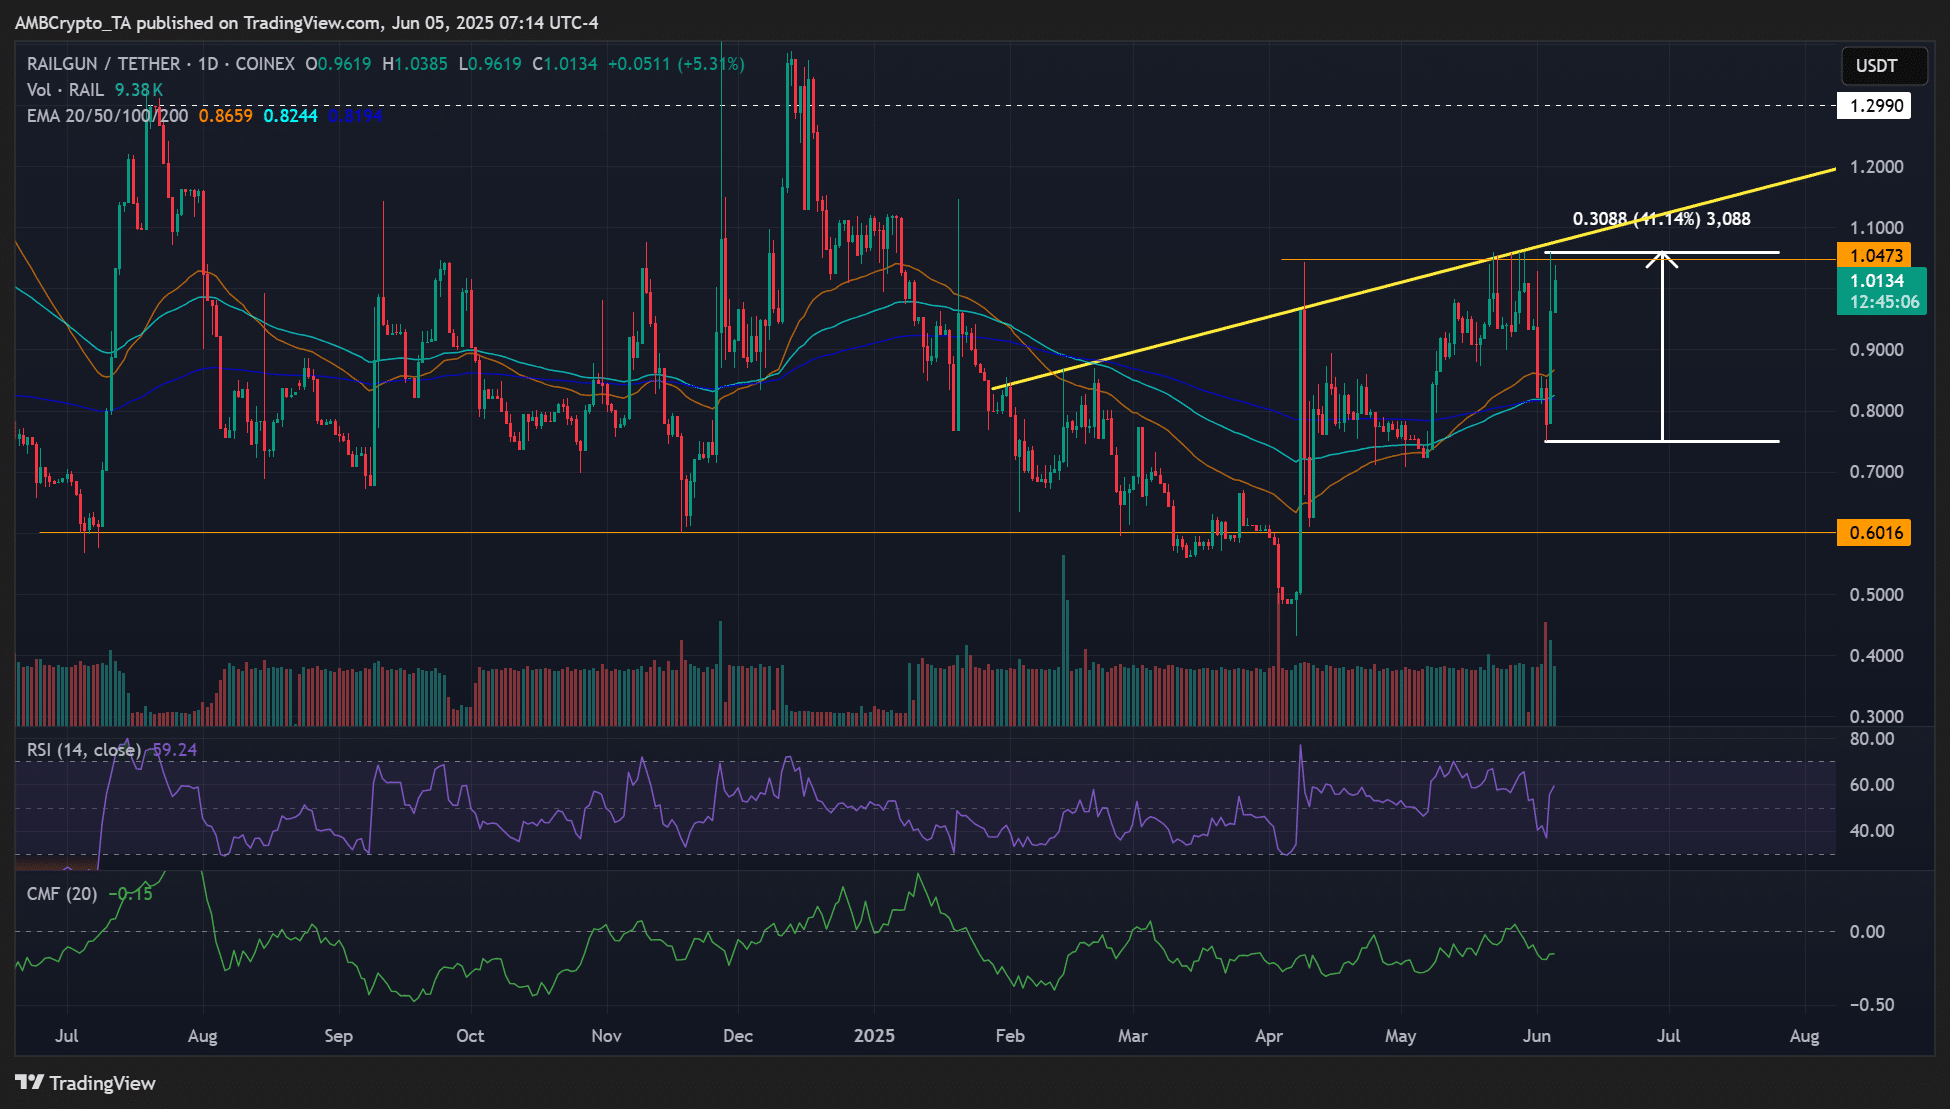This screenshot has width=1950, height=1109.
Task: Click the EMA value 0.8244
Action: [x=290, y=116]
